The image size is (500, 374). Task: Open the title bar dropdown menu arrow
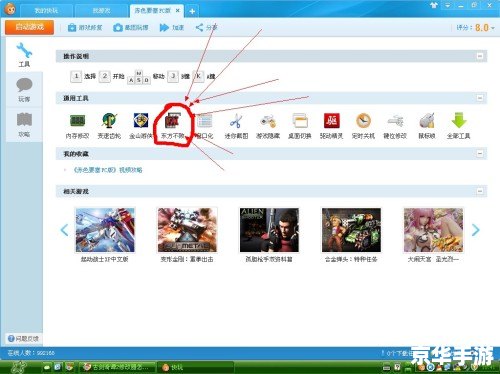(x=447, y=5)
